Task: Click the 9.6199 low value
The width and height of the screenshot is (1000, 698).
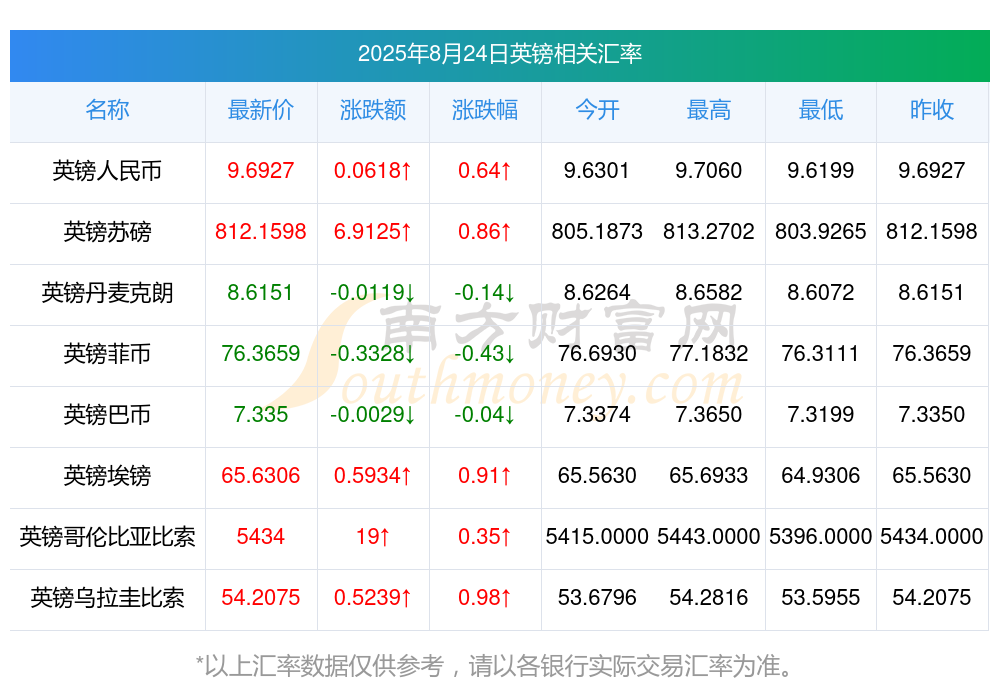Action: click(x=821, y=170)
